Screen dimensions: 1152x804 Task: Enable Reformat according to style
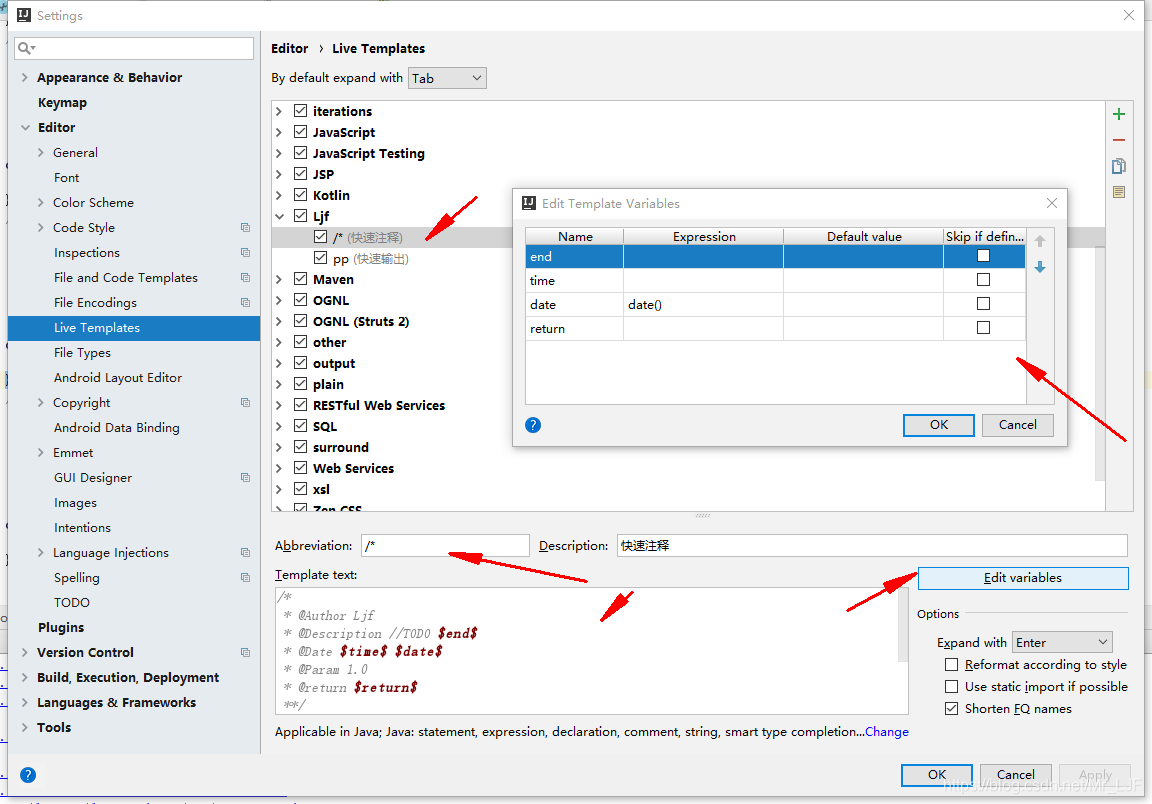[x=951, y=664]
